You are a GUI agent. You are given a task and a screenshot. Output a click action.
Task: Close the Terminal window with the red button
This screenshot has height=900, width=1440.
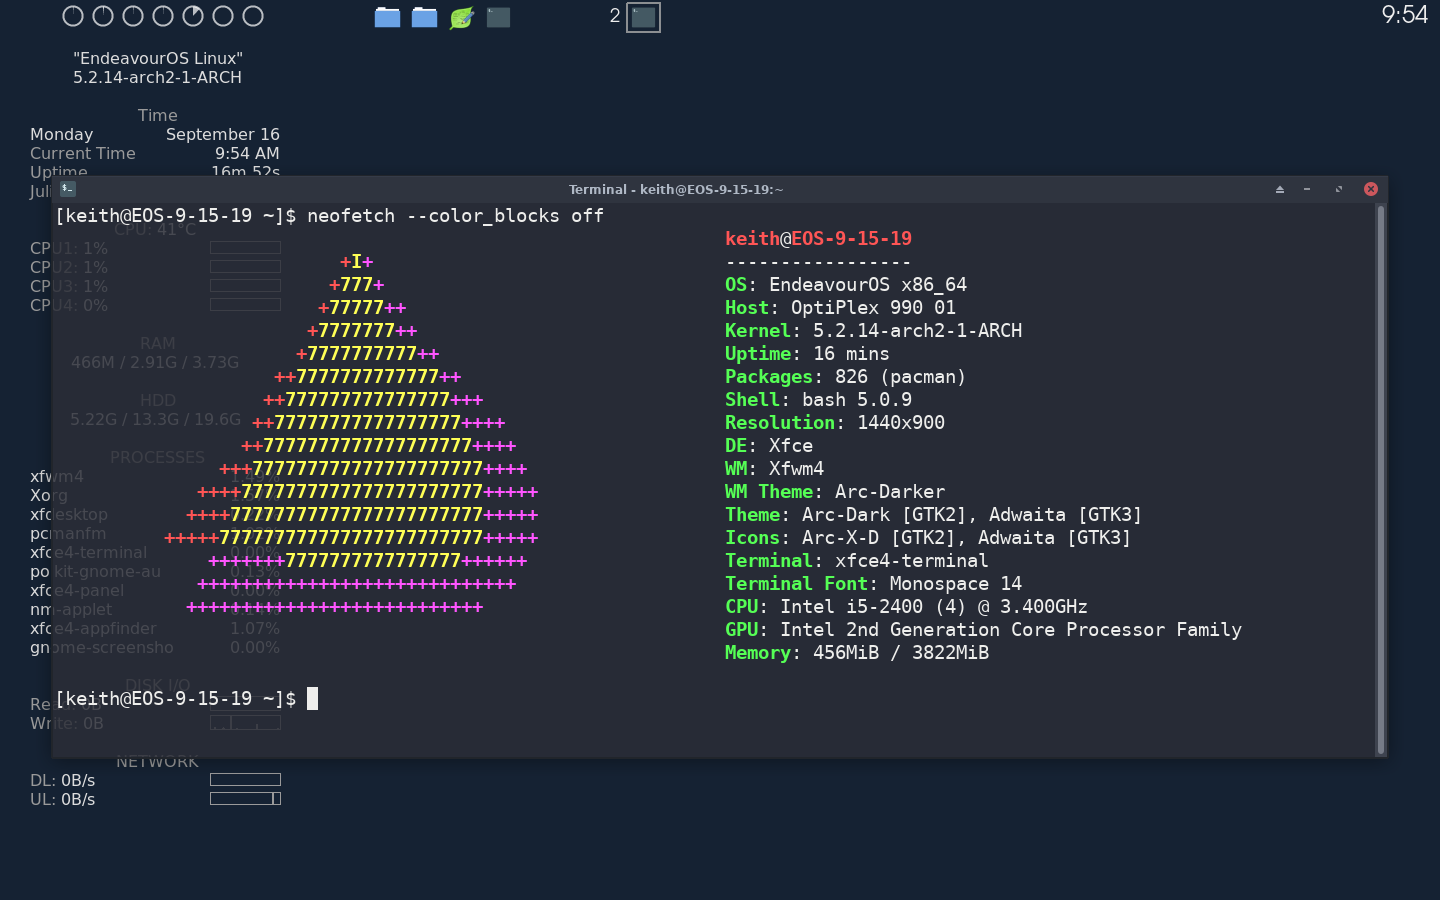1371,189
